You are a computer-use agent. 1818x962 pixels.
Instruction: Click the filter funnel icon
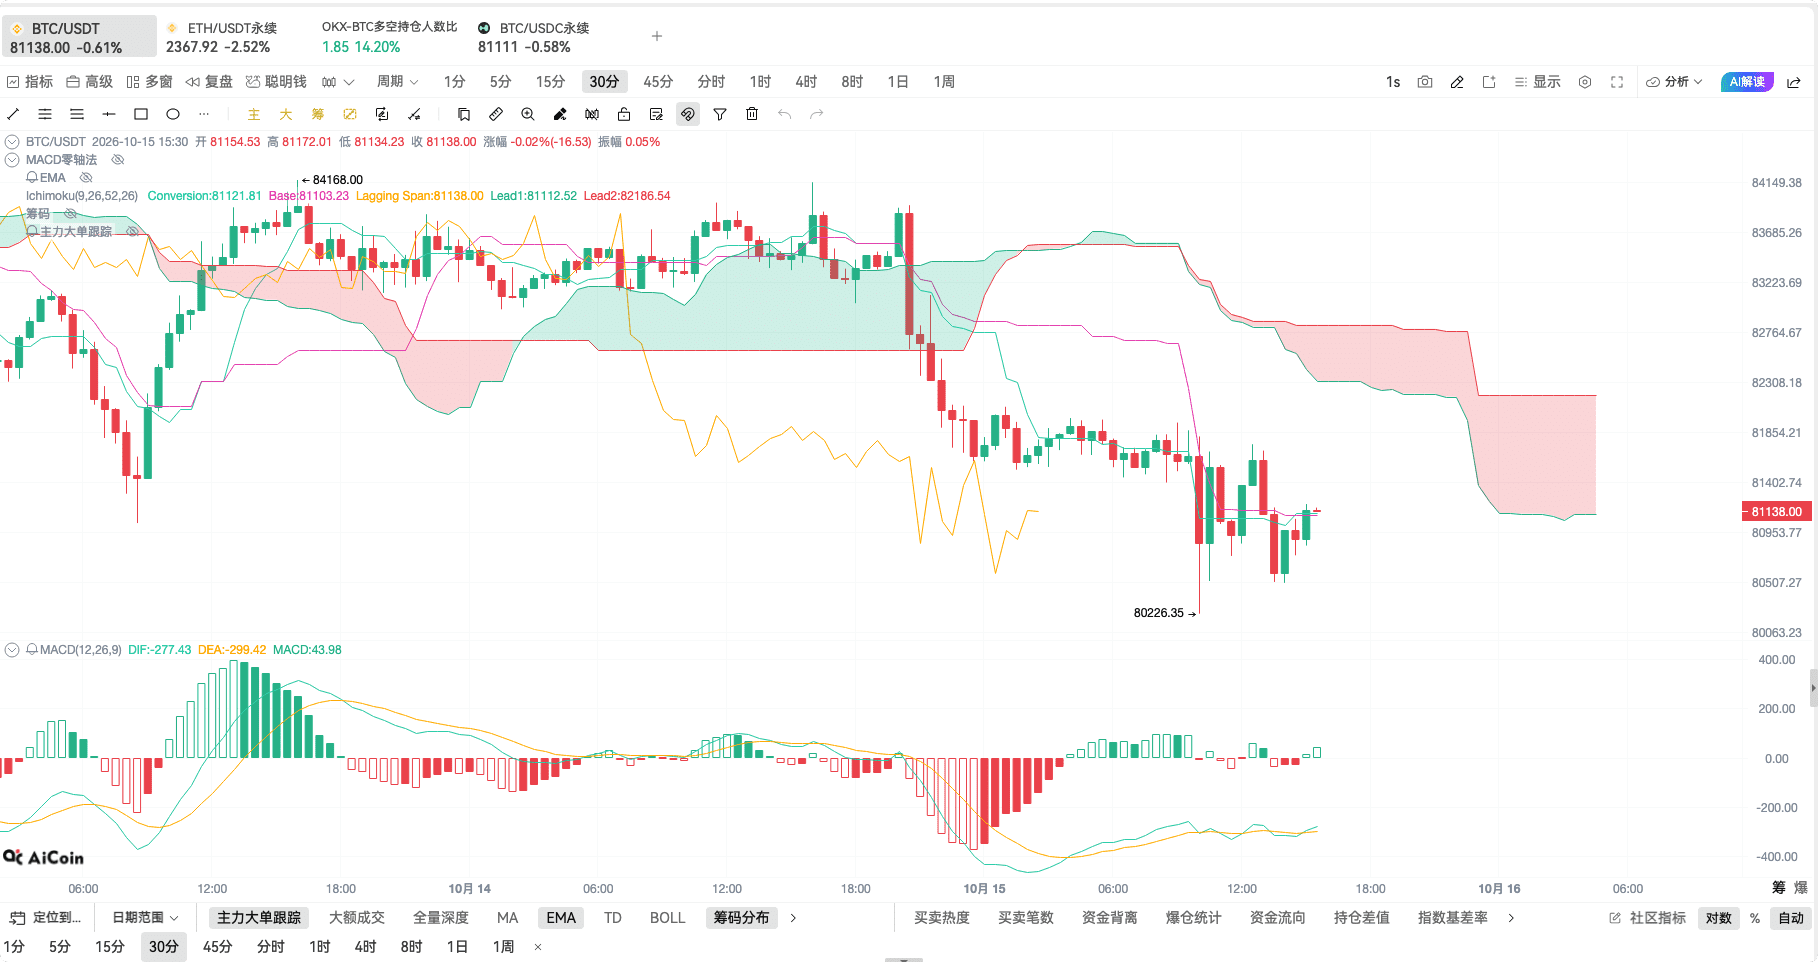point(720,114)
